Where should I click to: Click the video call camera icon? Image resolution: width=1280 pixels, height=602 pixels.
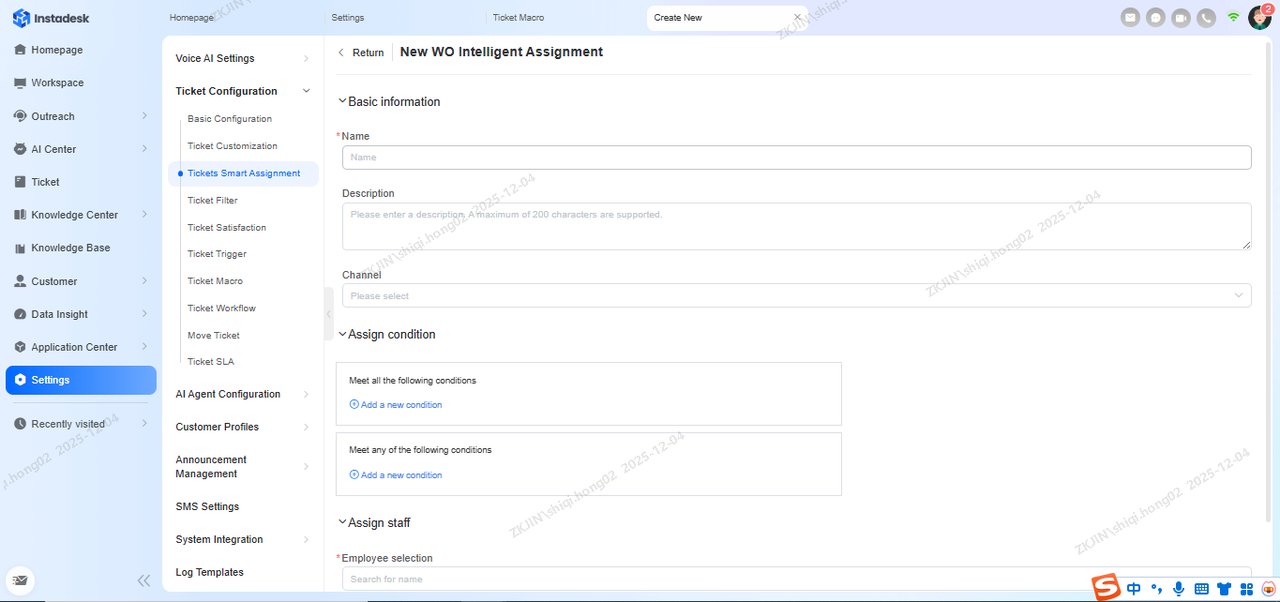pos(1181,17)
